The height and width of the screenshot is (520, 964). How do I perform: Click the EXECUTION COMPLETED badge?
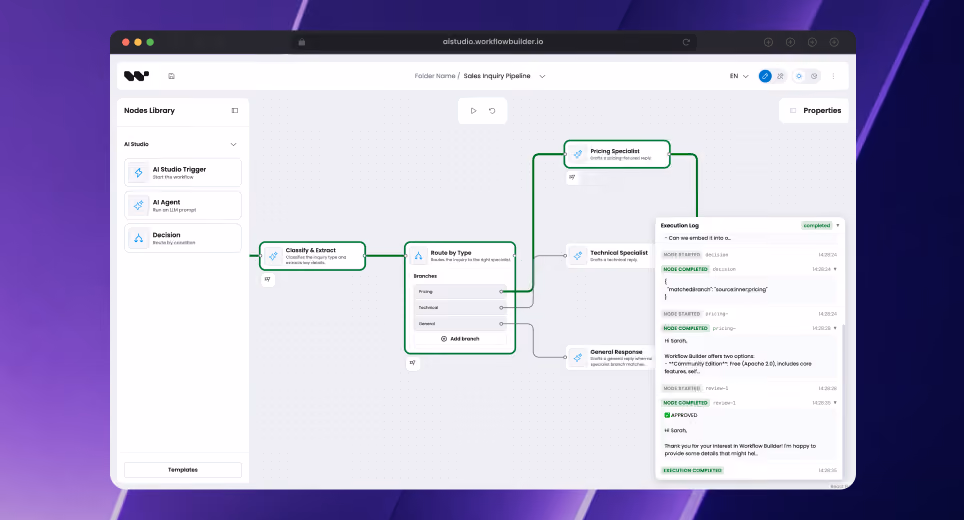pyautogui.click(x=692, y=470)
